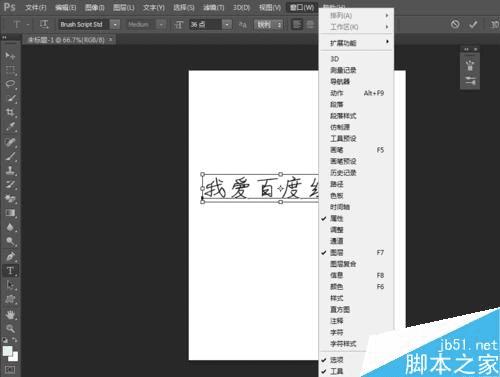Open the 图像(I) menu
Viewport: 500px width, 377px height.
pyautogui.click(x=95, y=7)
